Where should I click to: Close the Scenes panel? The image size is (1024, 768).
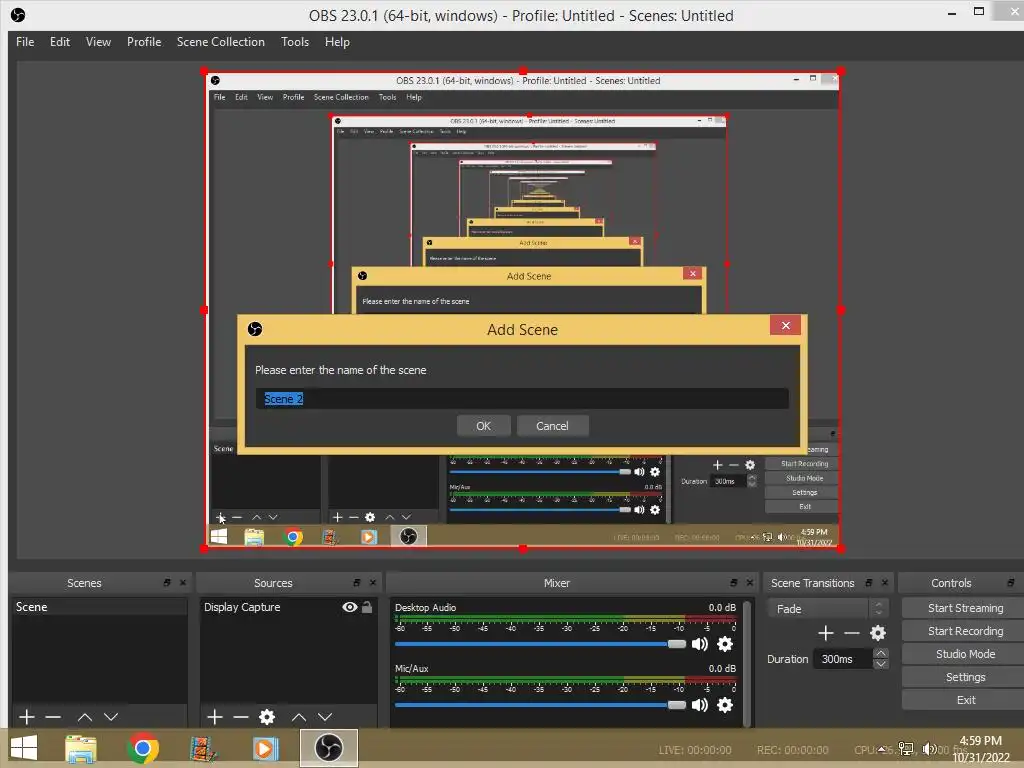pos(183,583)
